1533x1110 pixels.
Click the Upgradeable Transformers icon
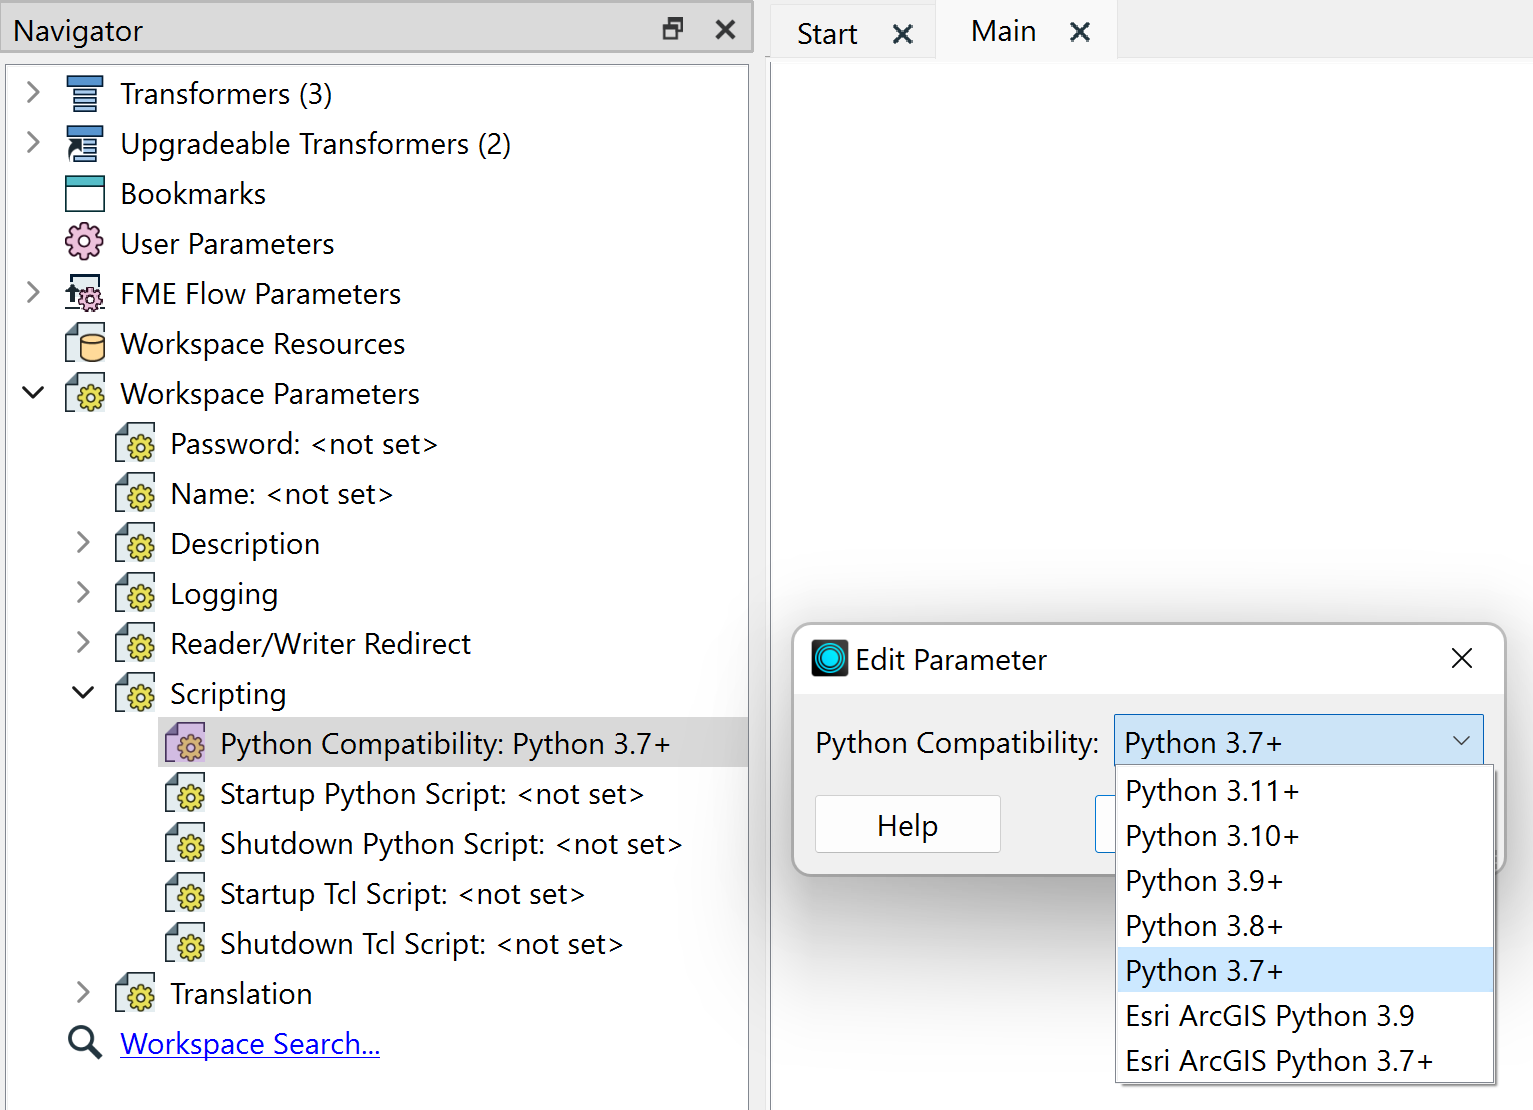84,144
